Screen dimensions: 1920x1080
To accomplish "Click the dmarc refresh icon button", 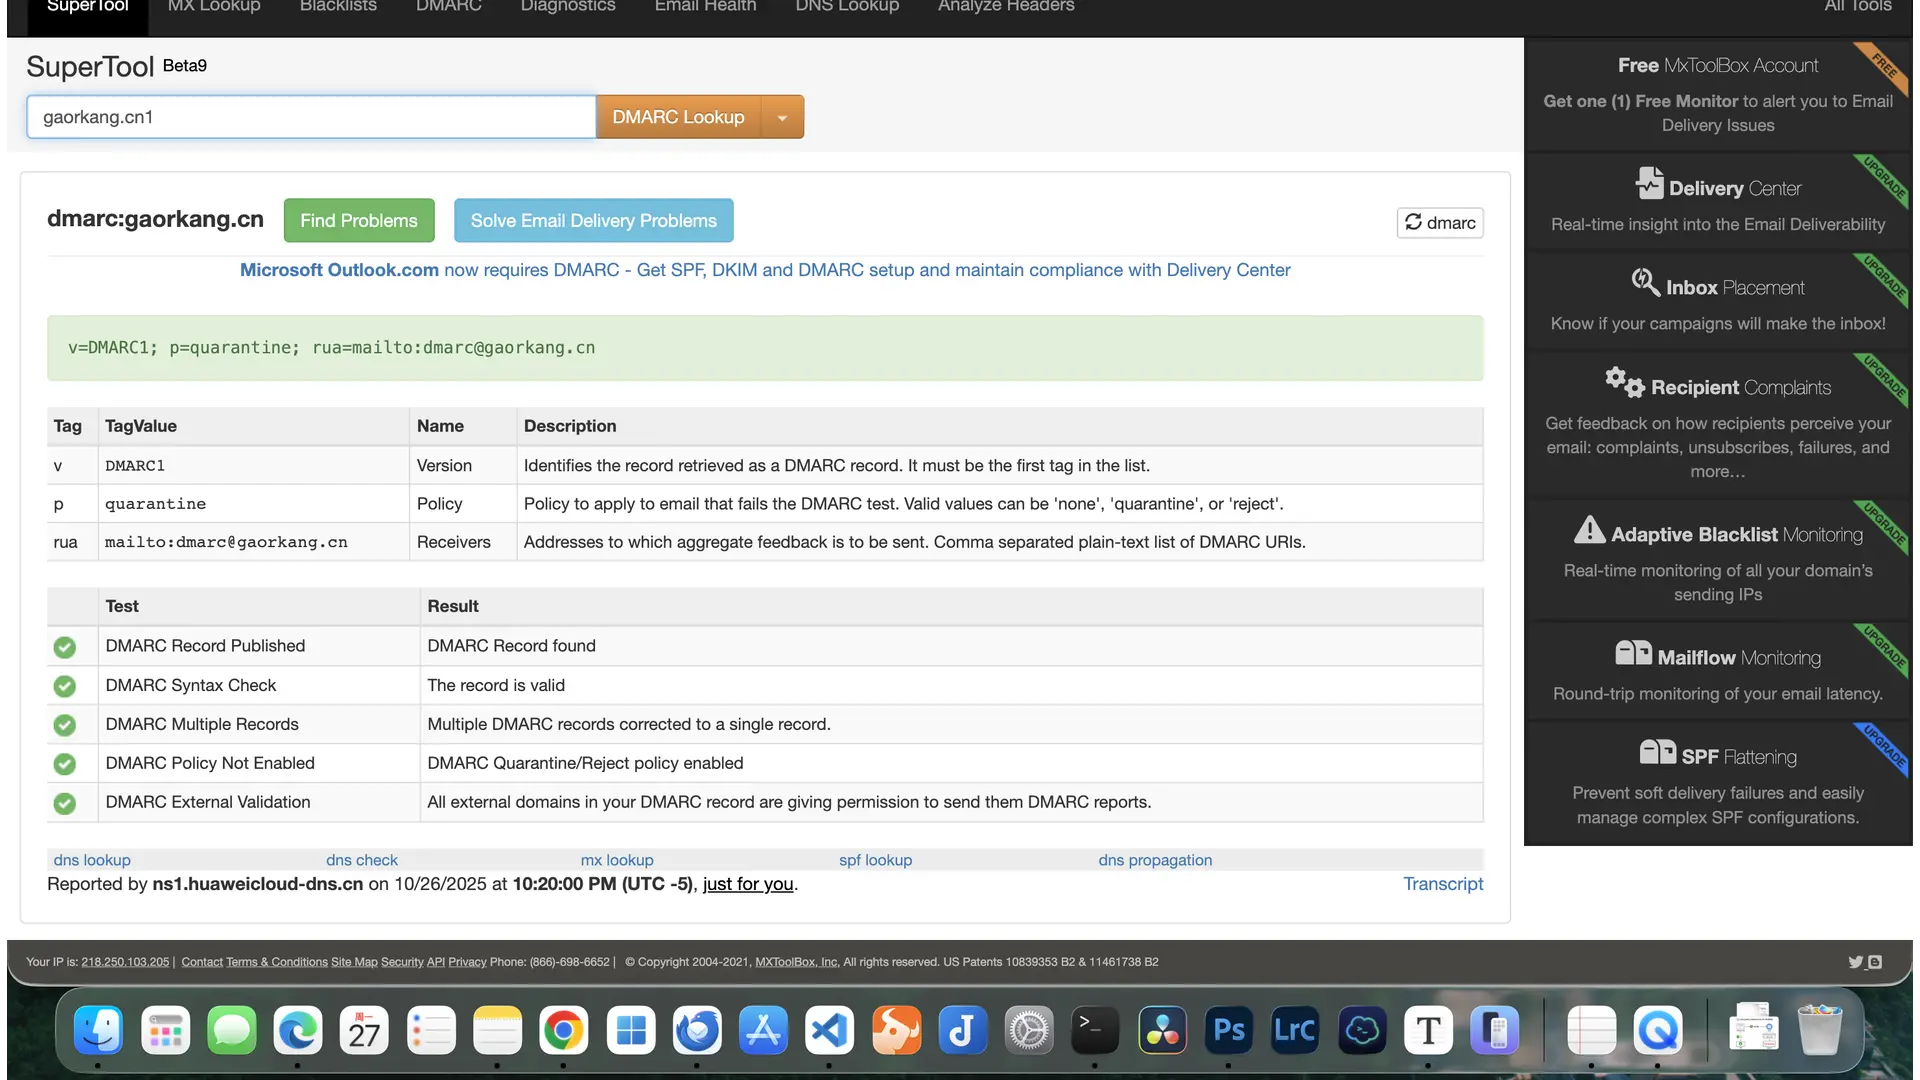I will coord(1413,222).
